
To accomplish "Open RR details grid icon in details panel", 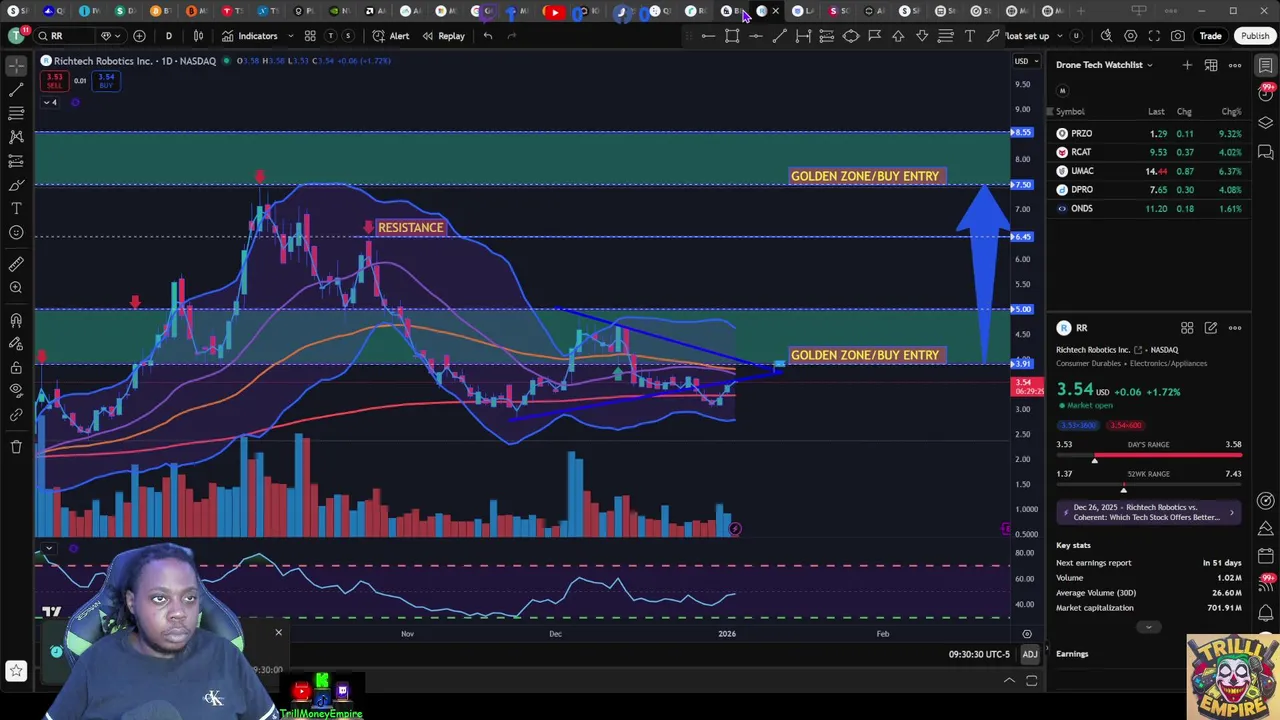I will pyautogui.click(x=1187, y=328).
